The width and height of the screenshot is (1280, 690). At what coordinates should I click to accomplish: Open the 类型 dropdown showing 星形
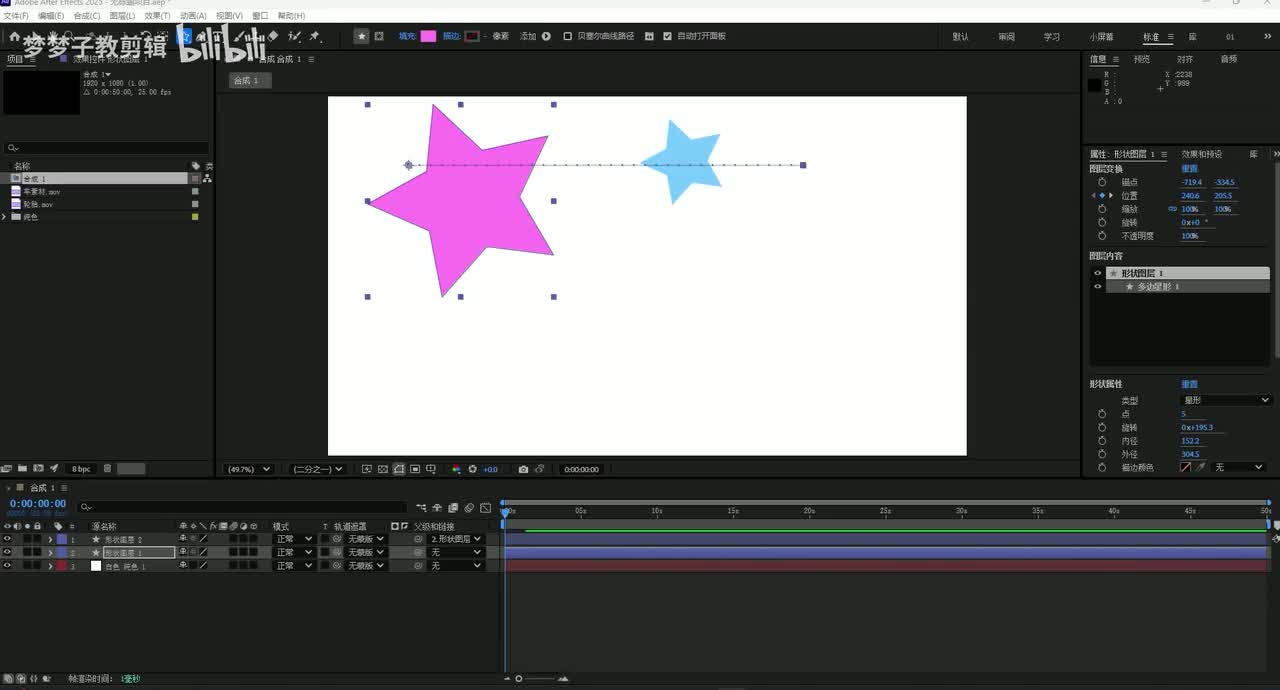(1226, 400)
